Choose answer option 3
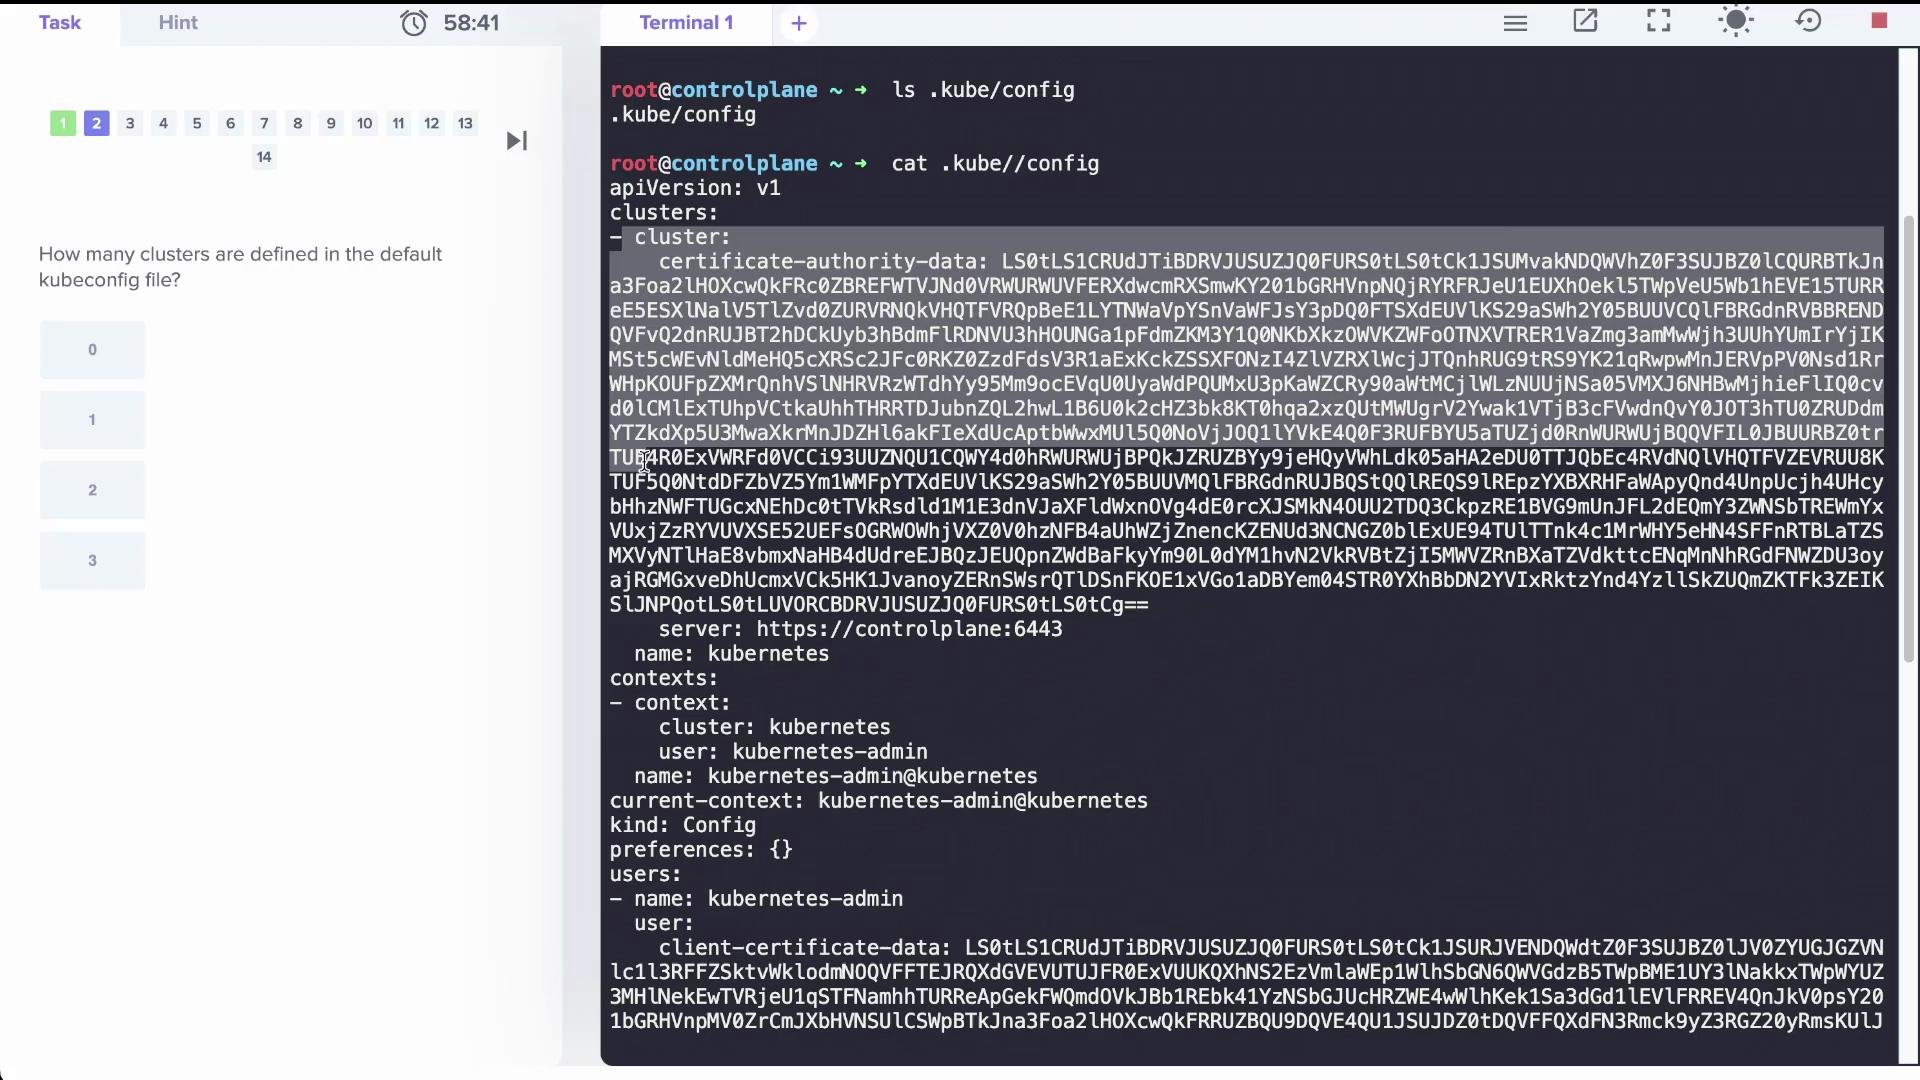 [x=92, y=560]
